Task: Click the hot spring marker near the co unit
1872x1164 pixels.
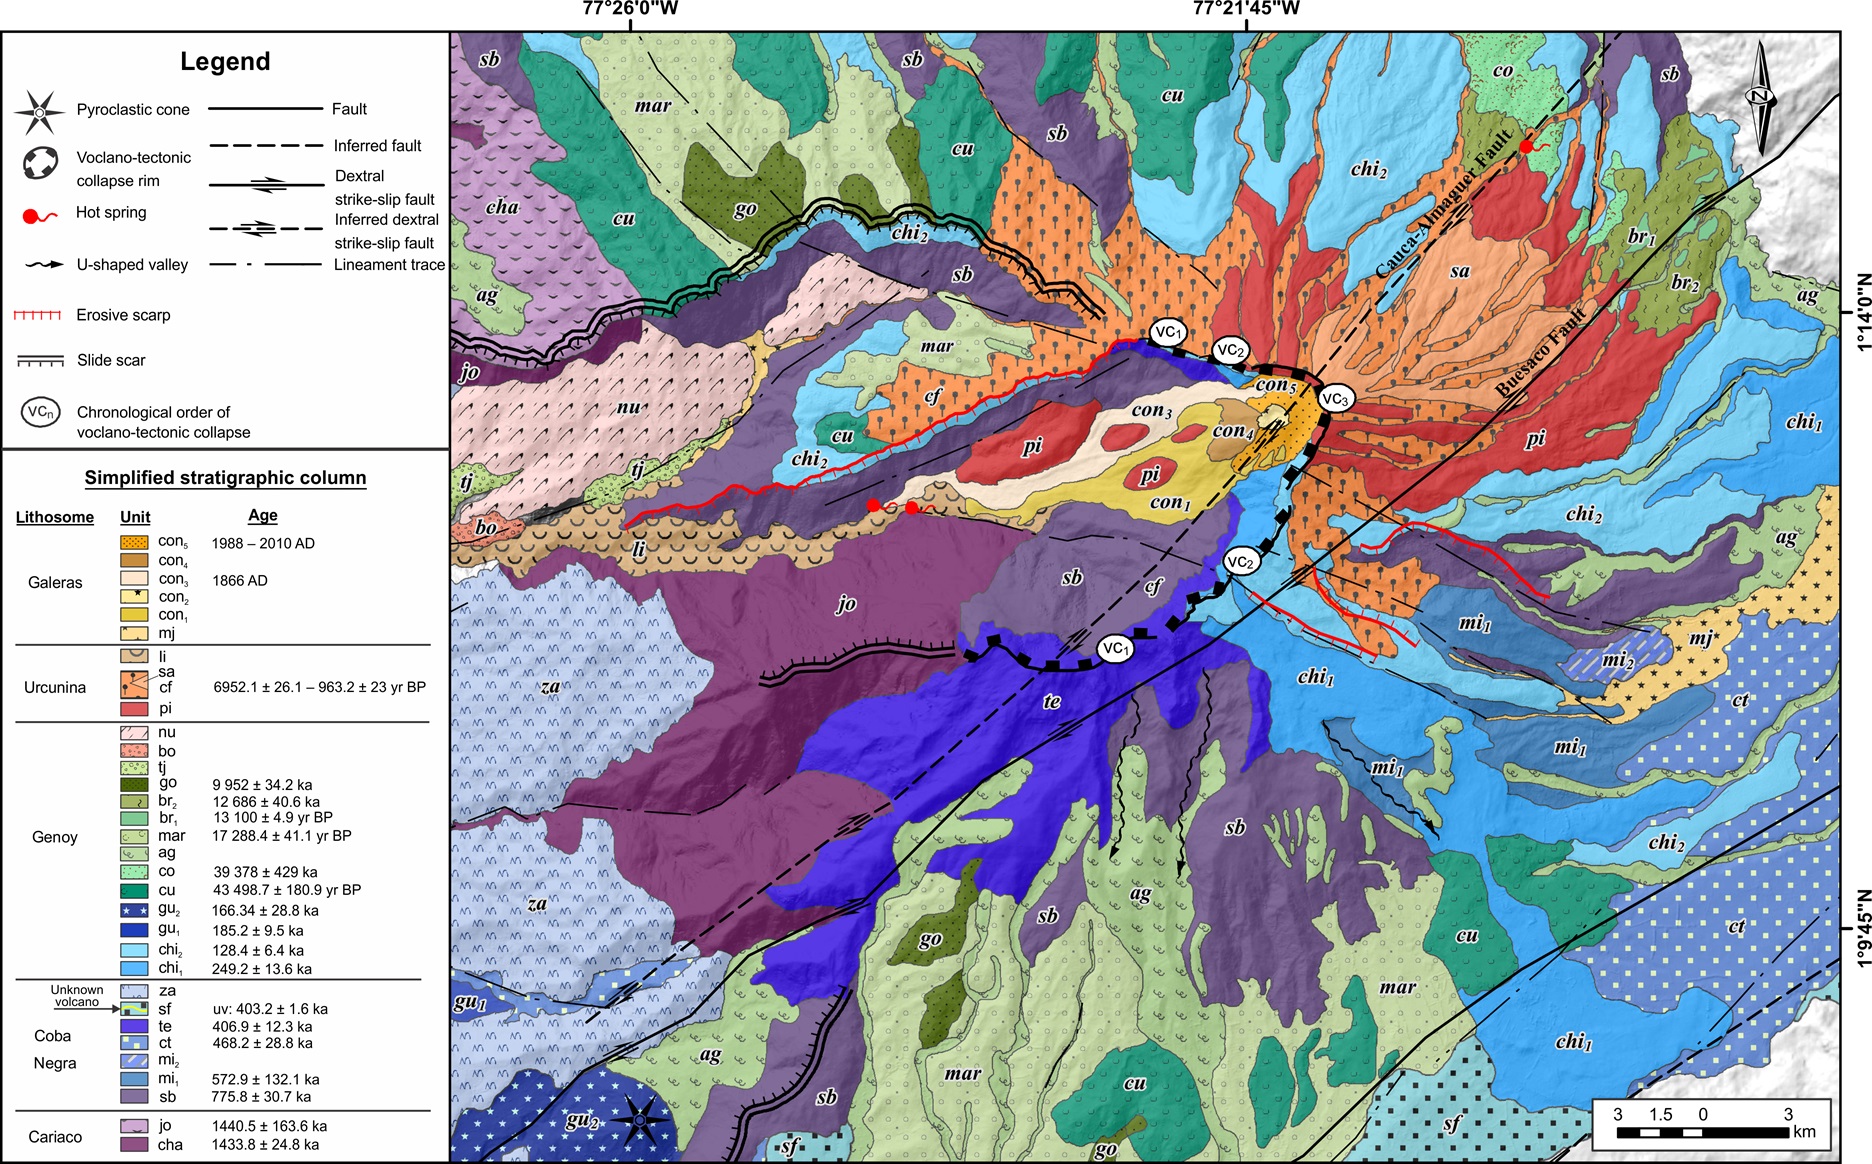Action: [1527, 147]
